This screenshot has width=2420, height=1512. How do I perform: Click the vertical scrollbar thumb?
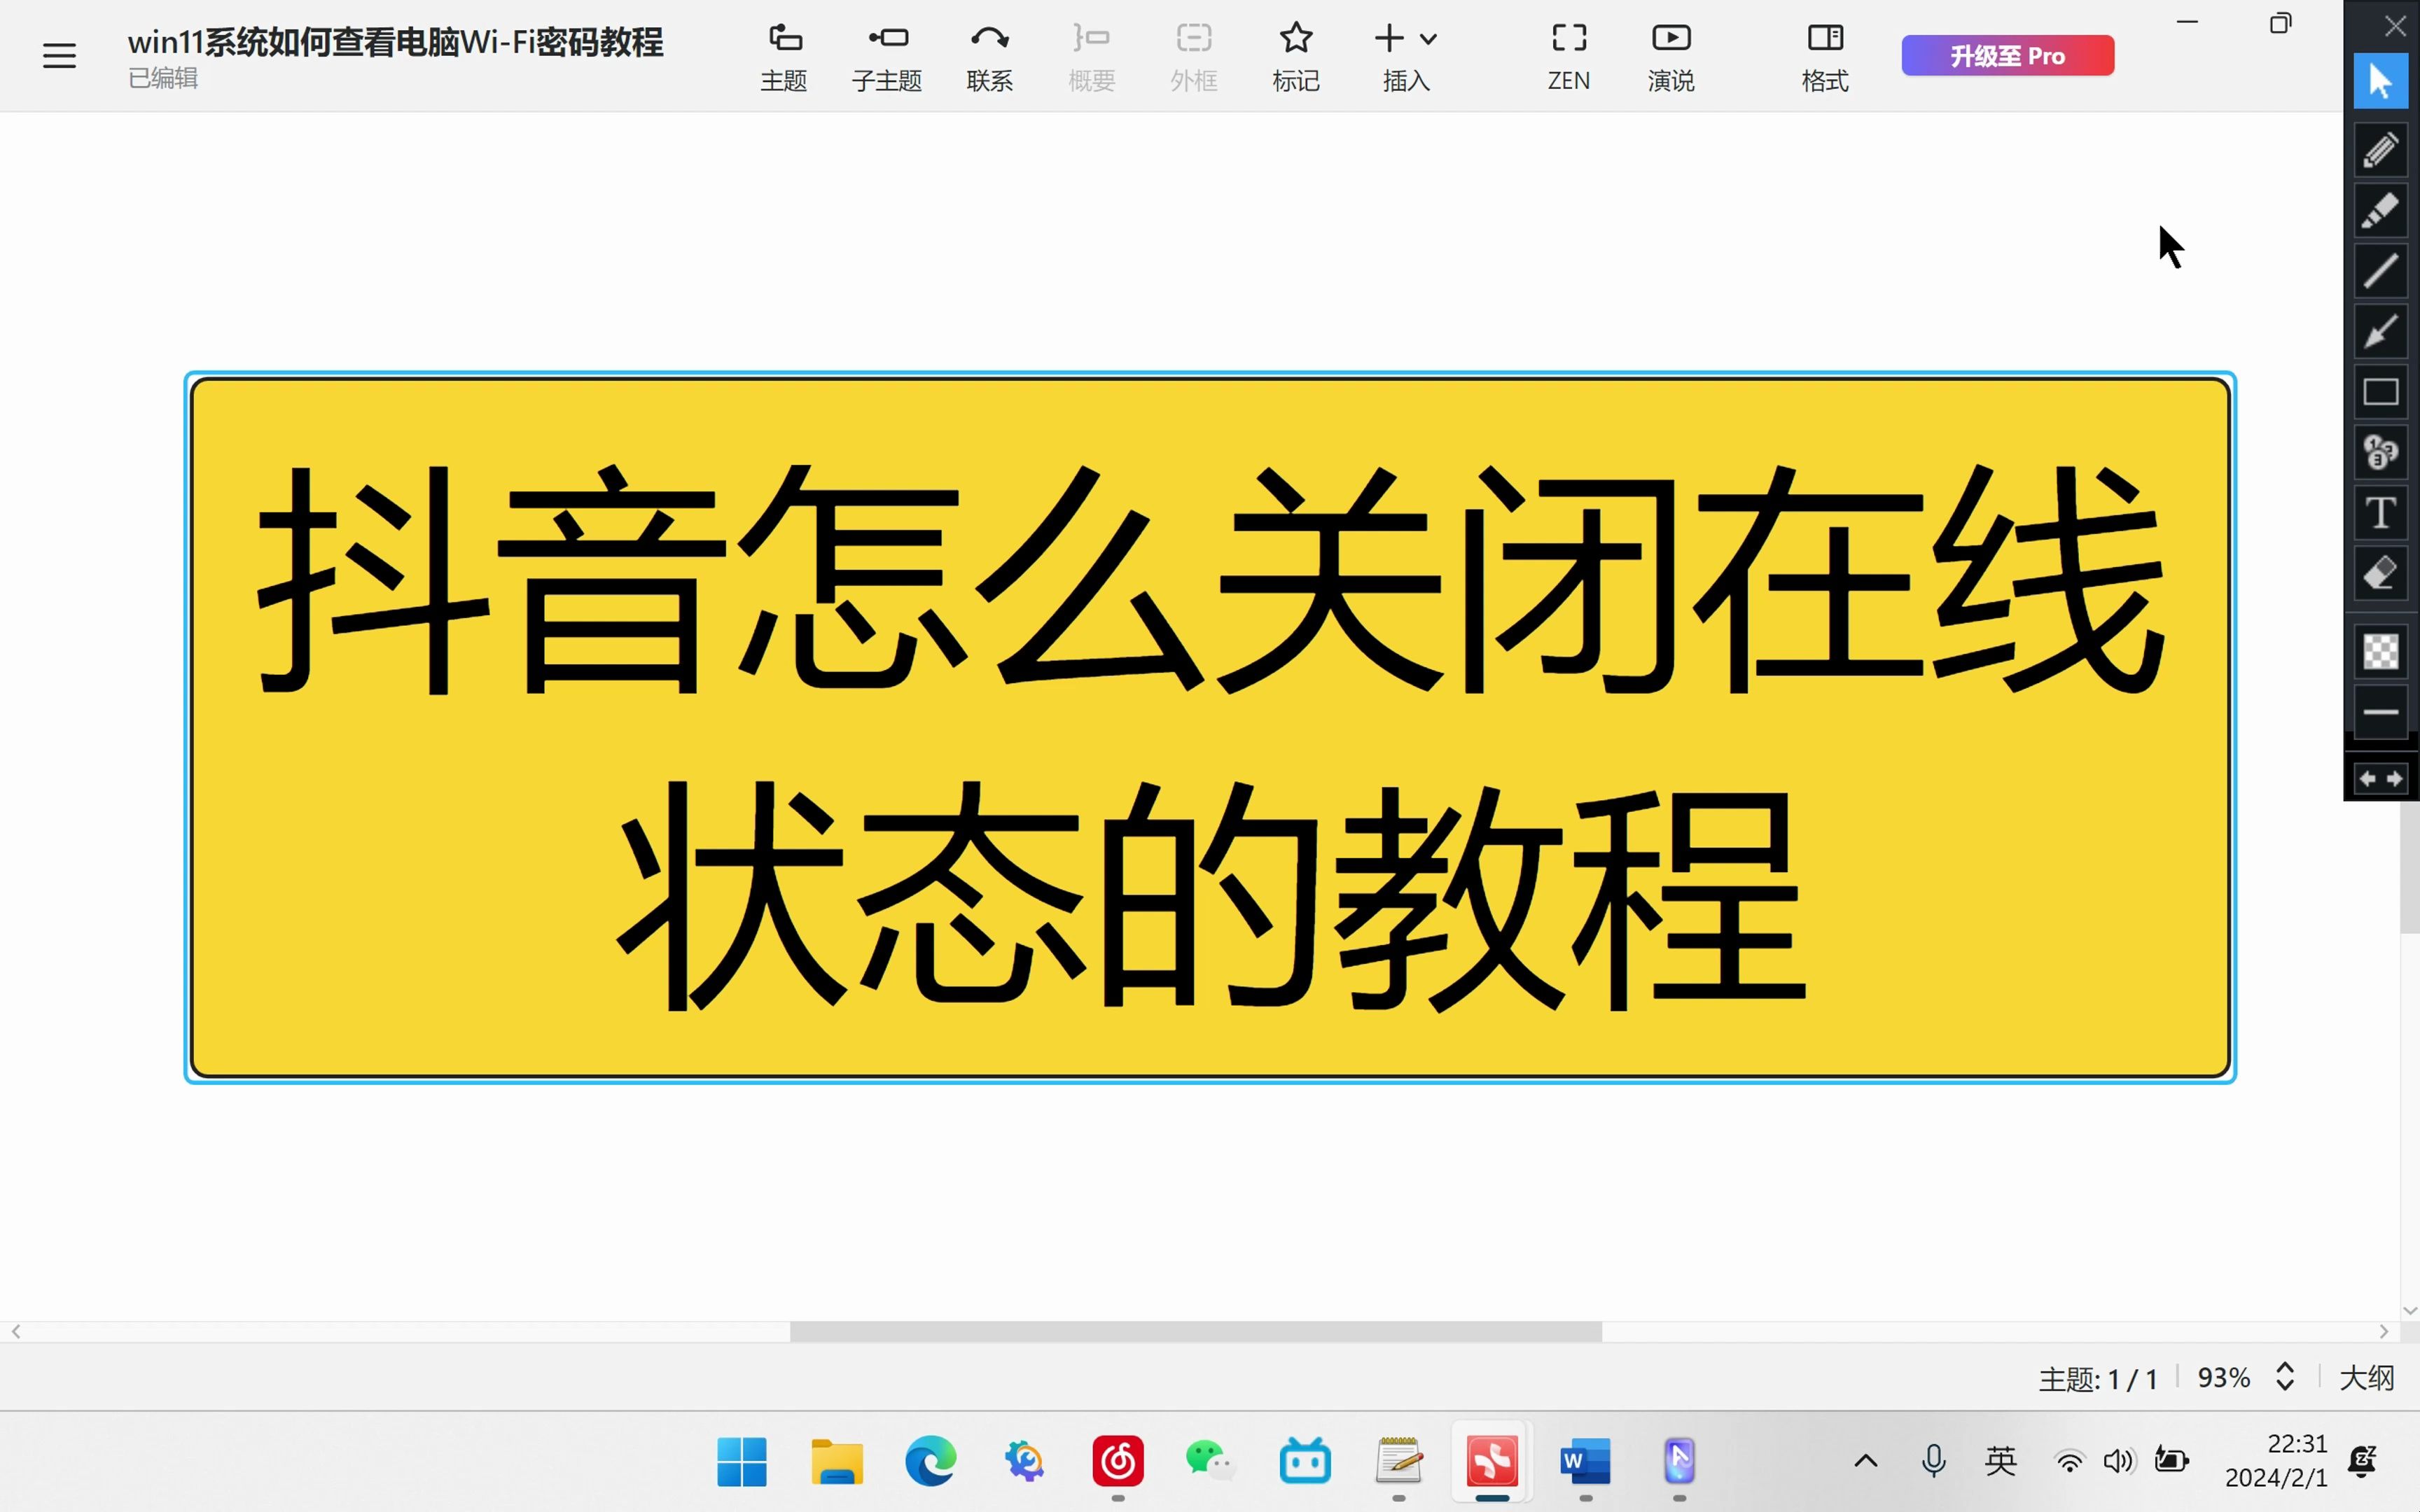pos(2410,866)
